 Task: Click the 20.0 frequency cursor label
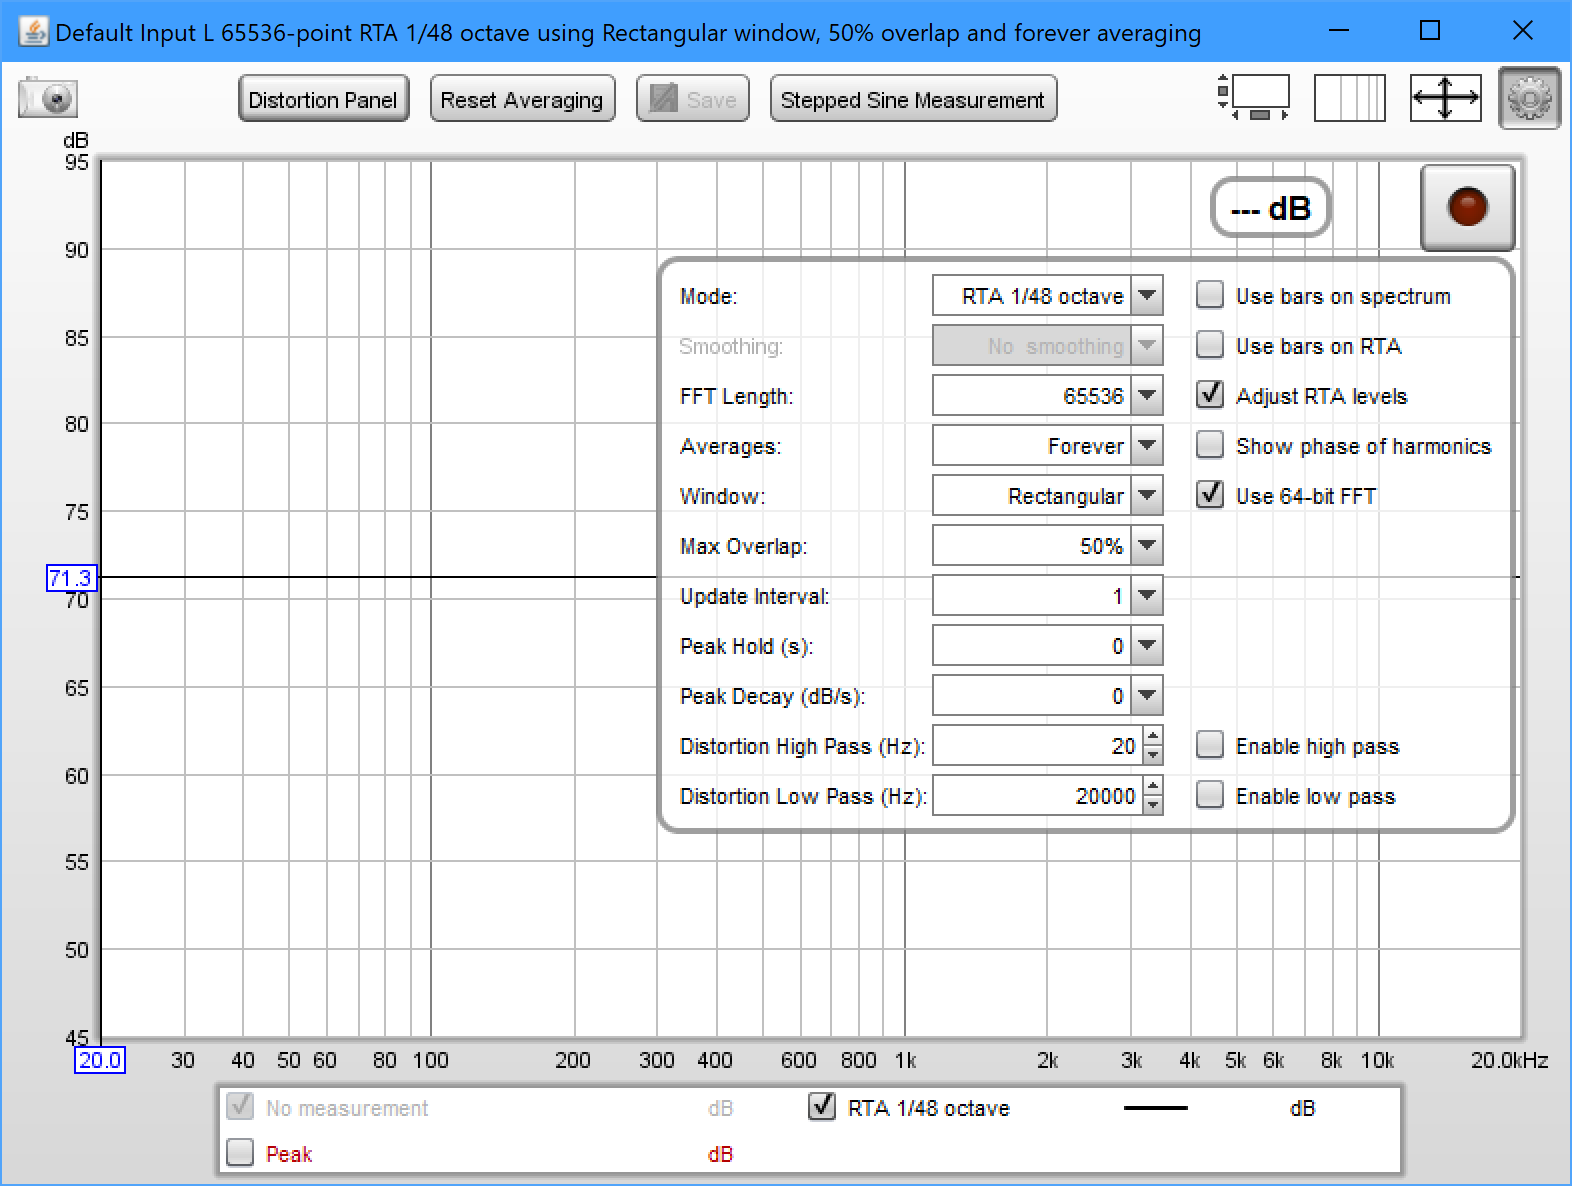[99, 1060]
